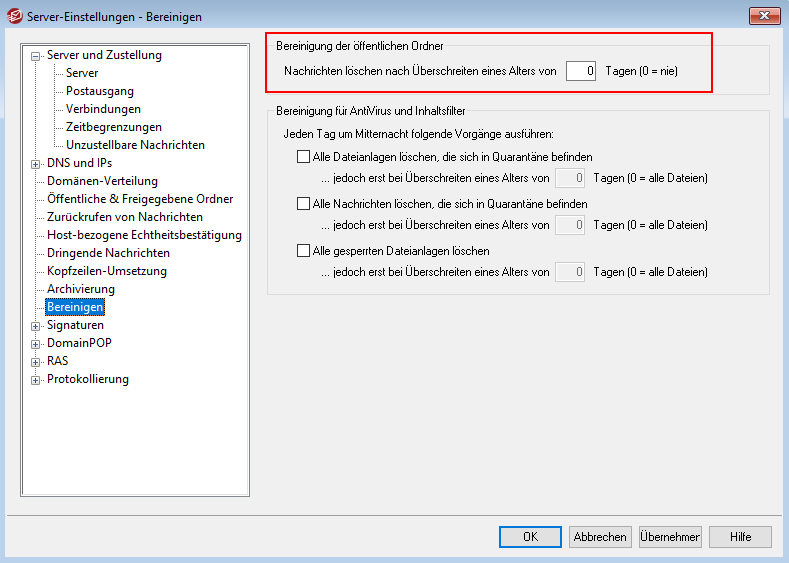Click the public folder message age days field
The height and width of the screenshot is (563, 789).
(x=581, y=71)
